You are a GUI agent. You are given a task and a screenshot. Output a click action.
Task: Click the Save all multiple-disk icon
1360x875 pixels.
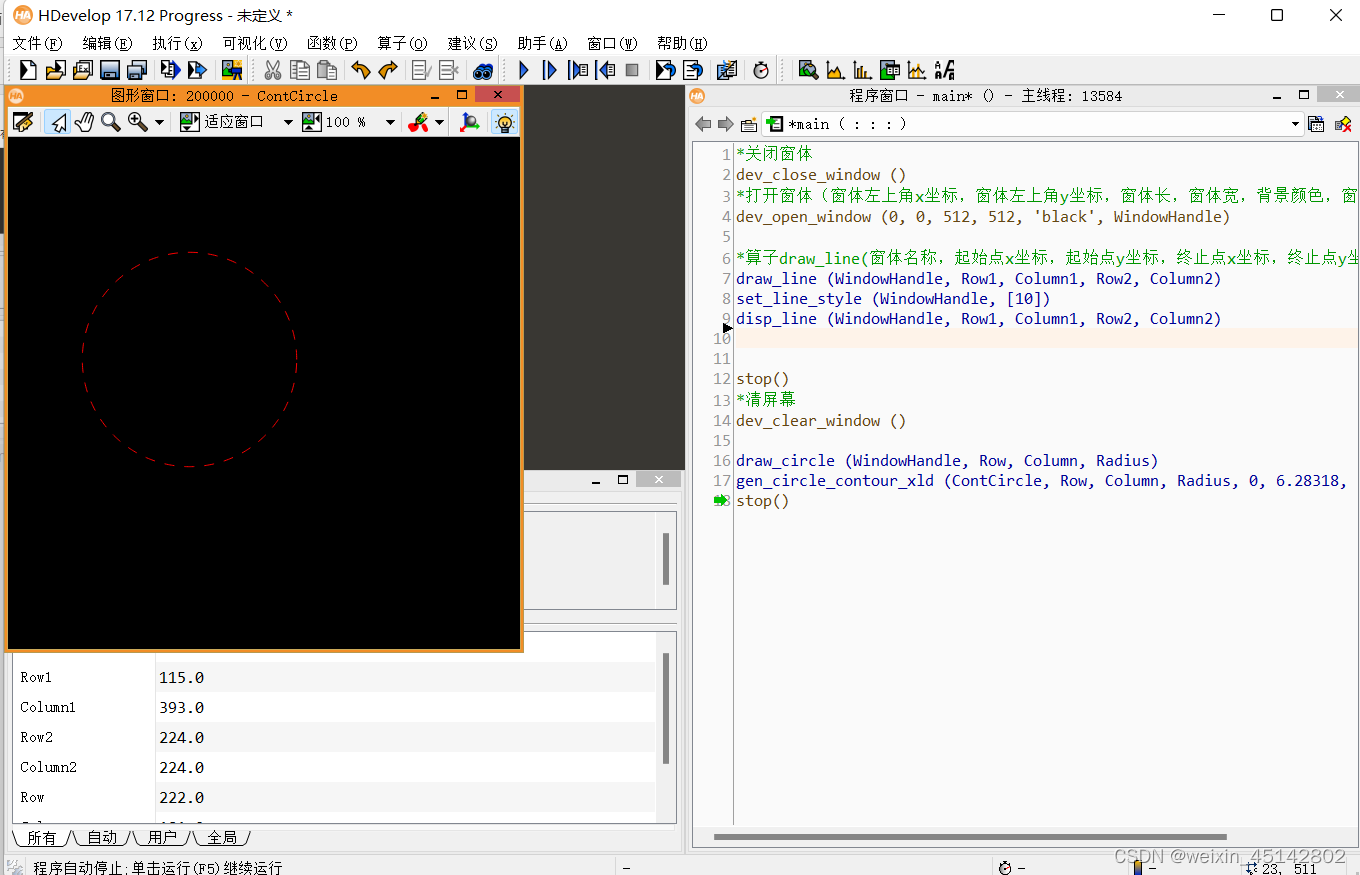[x=137, y=70]
